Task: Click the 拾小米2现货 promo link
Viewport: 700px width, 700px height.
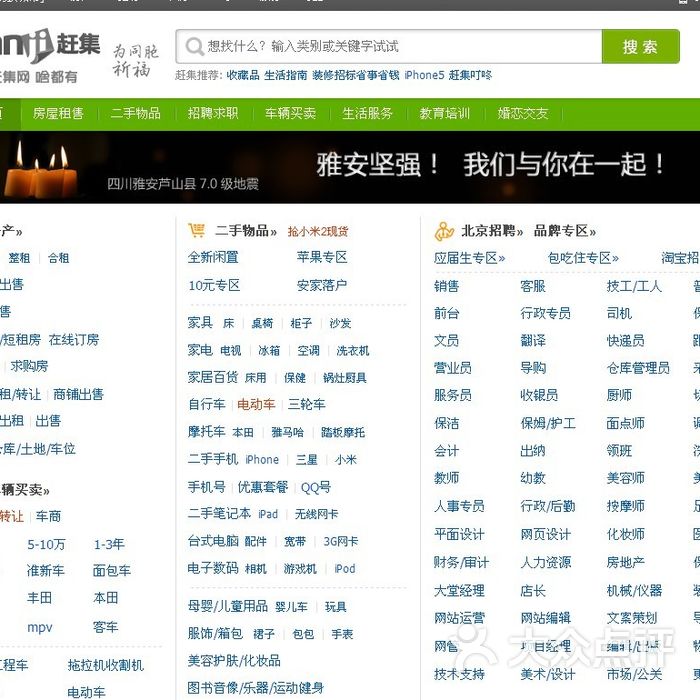Action: coord(318,231)
